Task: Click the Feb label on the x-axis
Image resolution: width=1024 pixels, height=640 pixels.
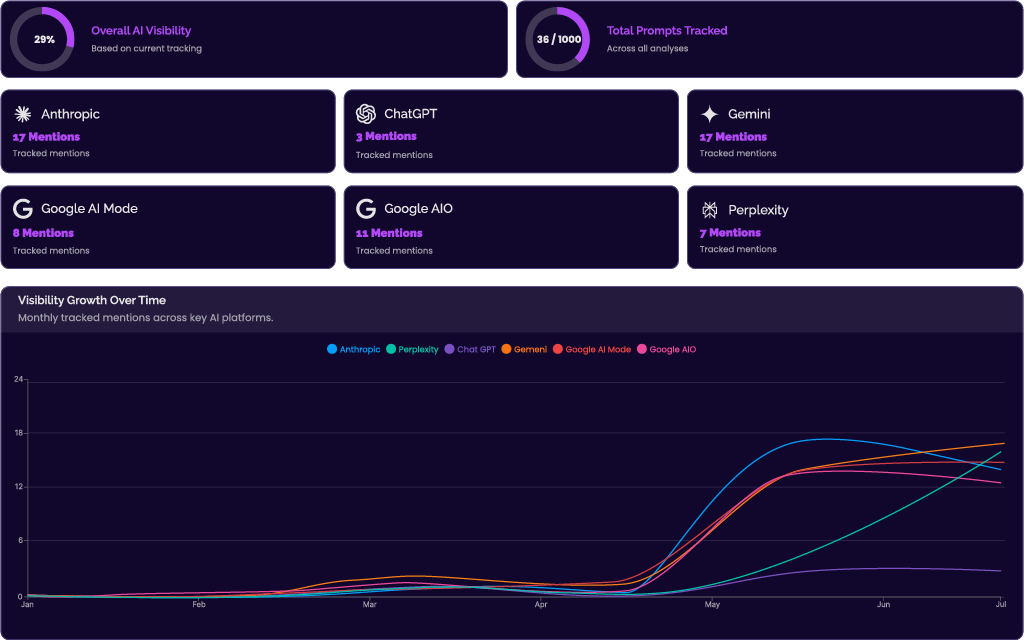Action: coord(199,605)
